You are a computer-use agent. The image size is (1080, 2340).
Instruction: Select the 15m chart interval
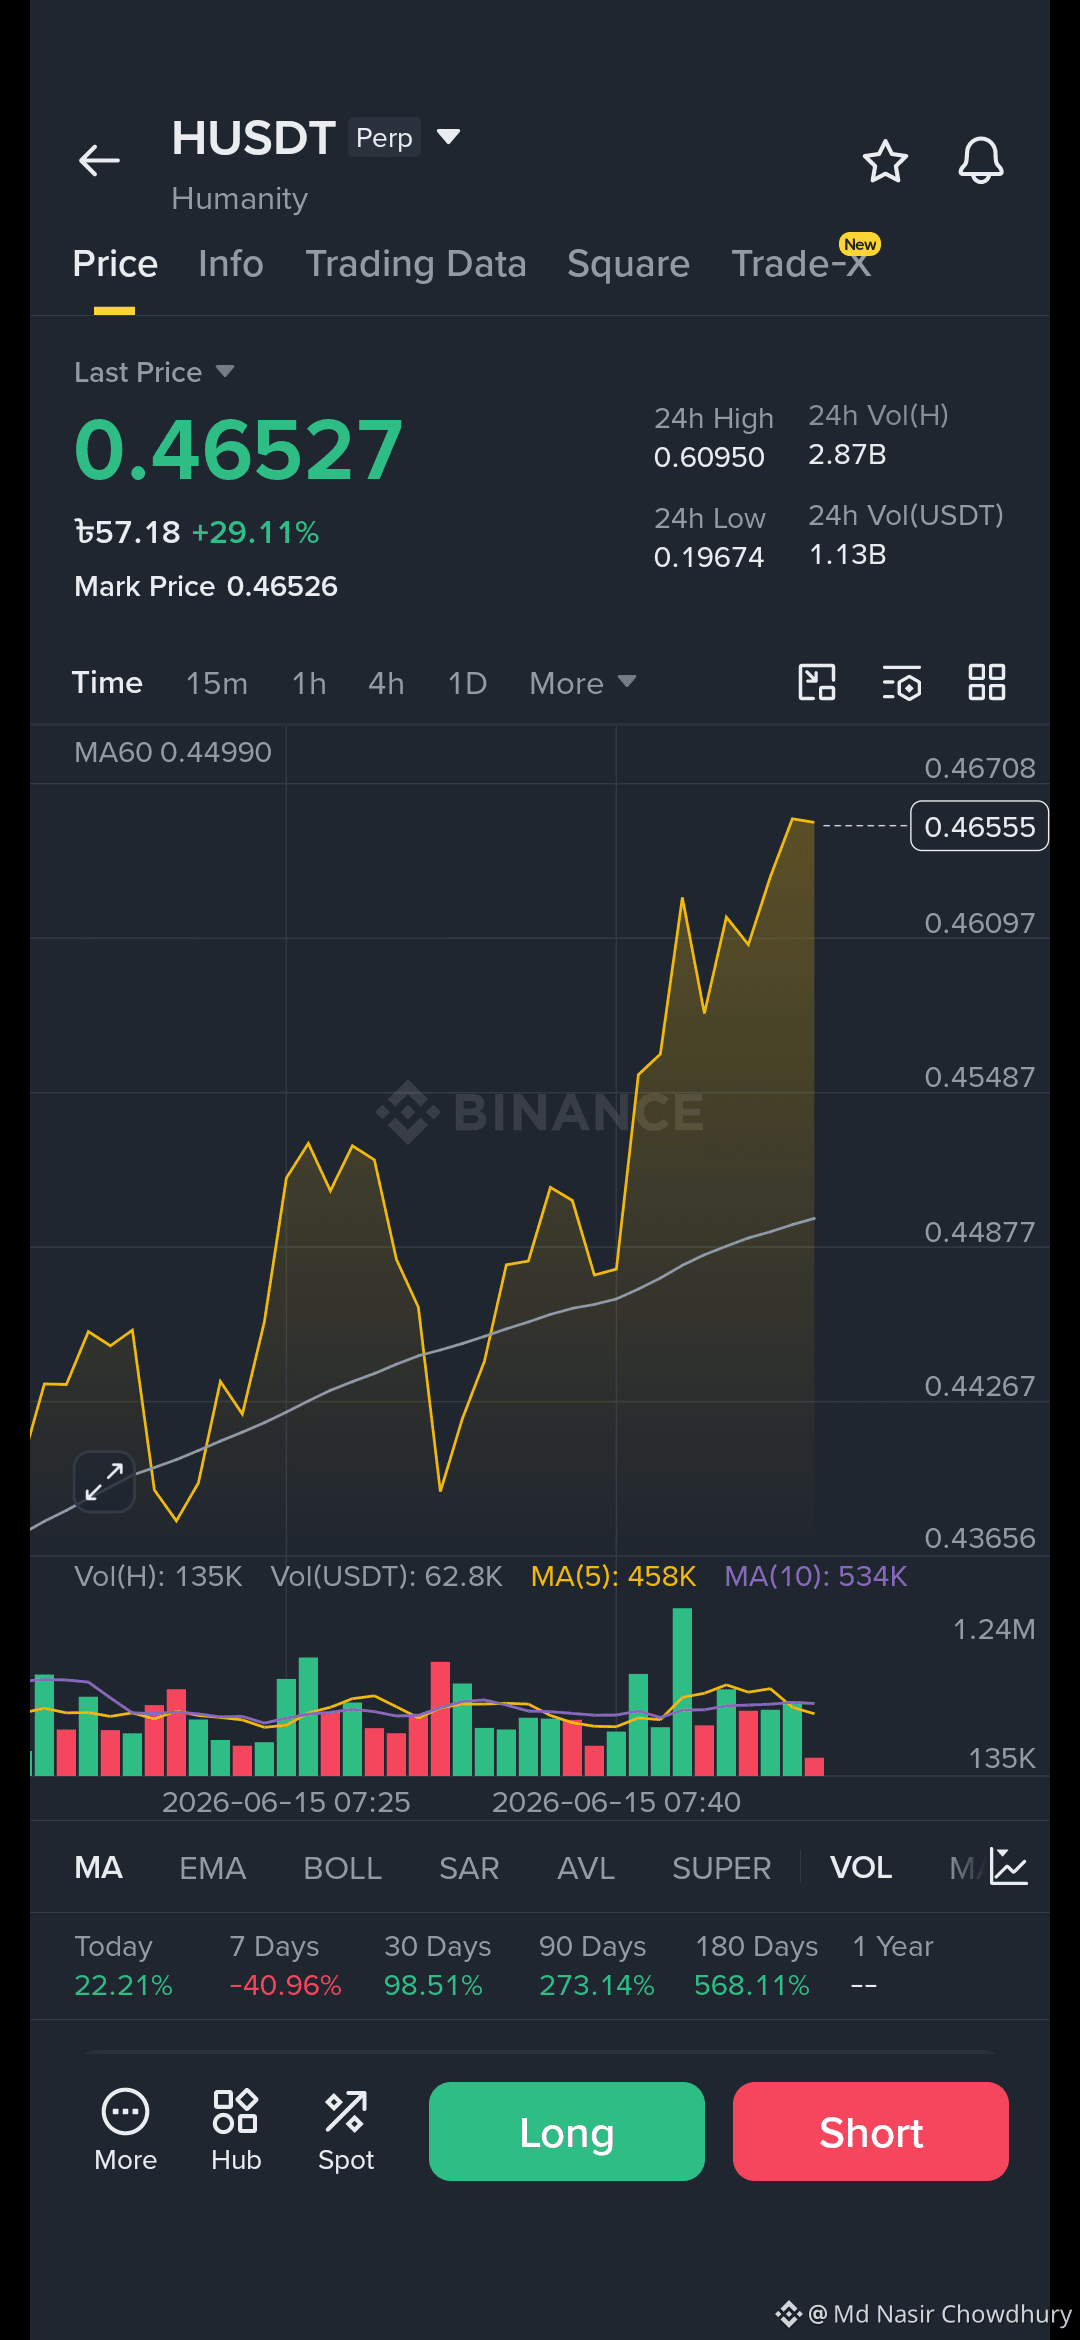tap(217, 683)
